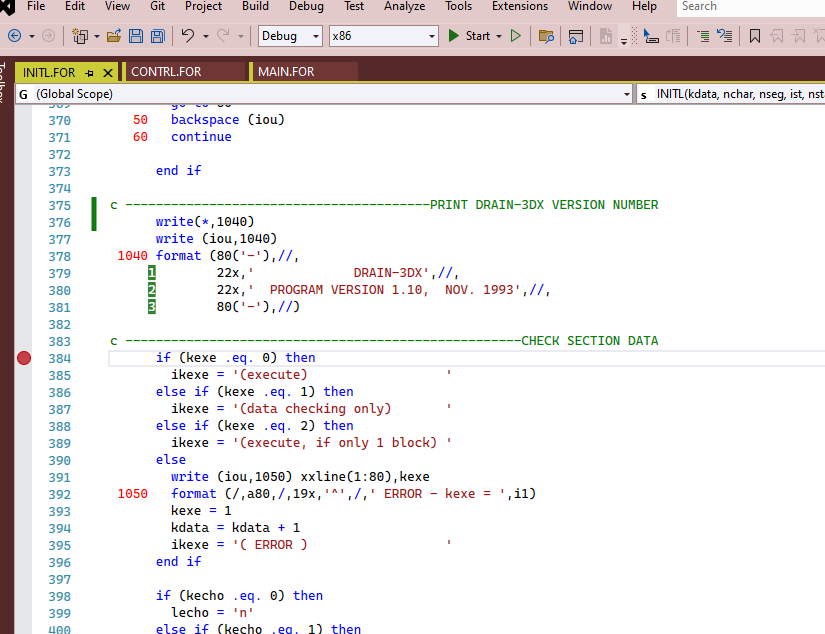Click the navigate backward arrow icon
This screenshot has height=634, width=825.
click(x=15, y=36)
